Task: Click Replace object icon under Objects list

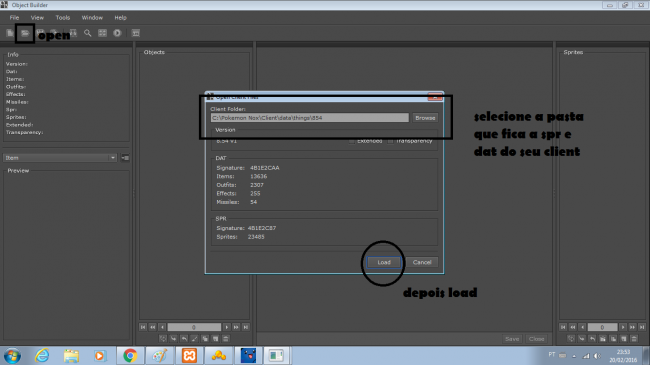Action: 163,339
